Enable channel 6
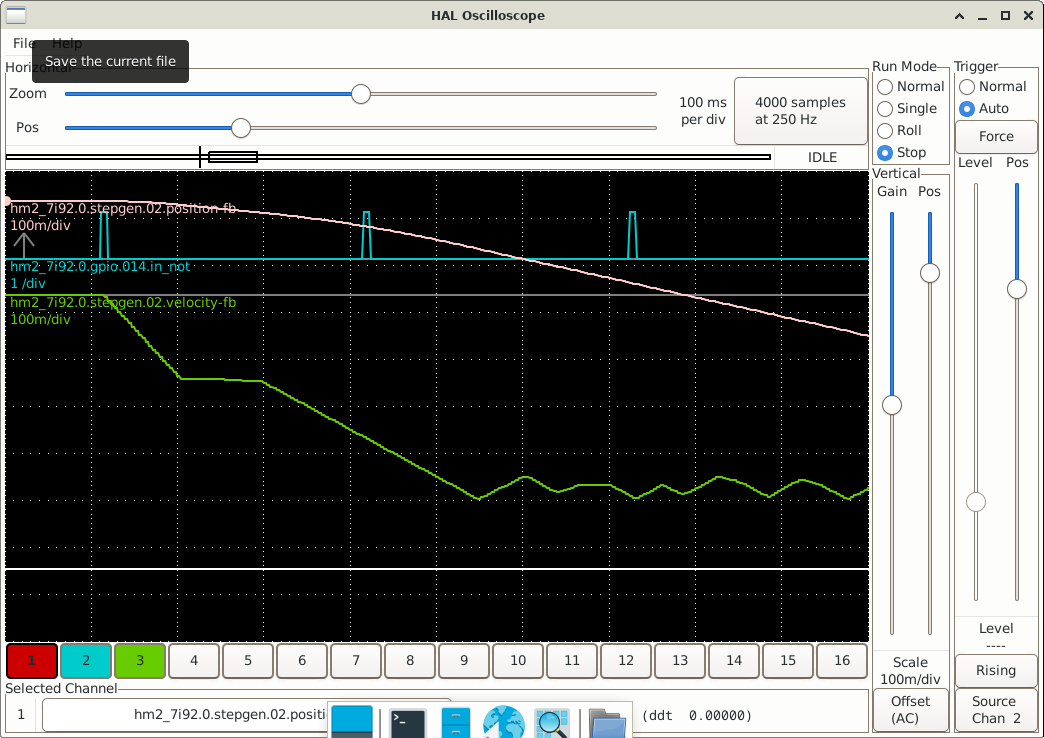Screen dimensions: 1044x738 point(302,661)
